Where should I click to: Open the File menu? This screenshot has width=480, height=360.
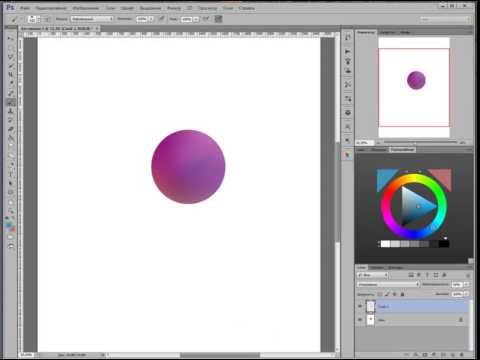pos(25,8)
